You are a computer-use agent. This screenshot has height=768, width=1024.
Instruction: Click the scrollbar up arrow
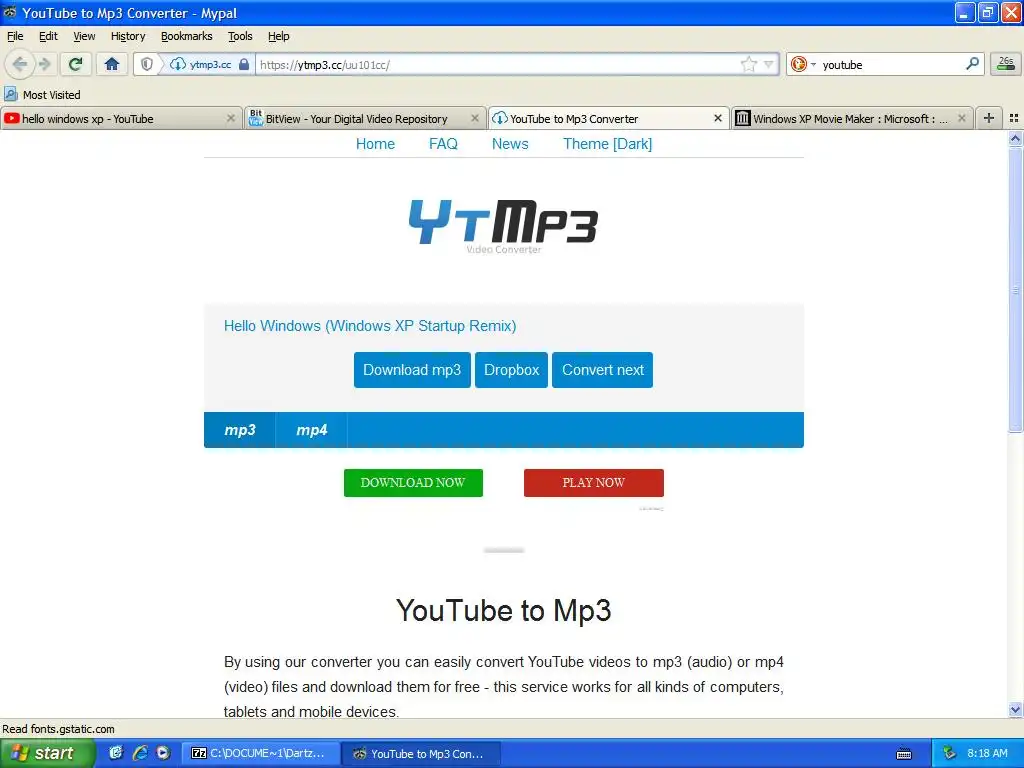pyautogui.click(x=1015, y=138)
